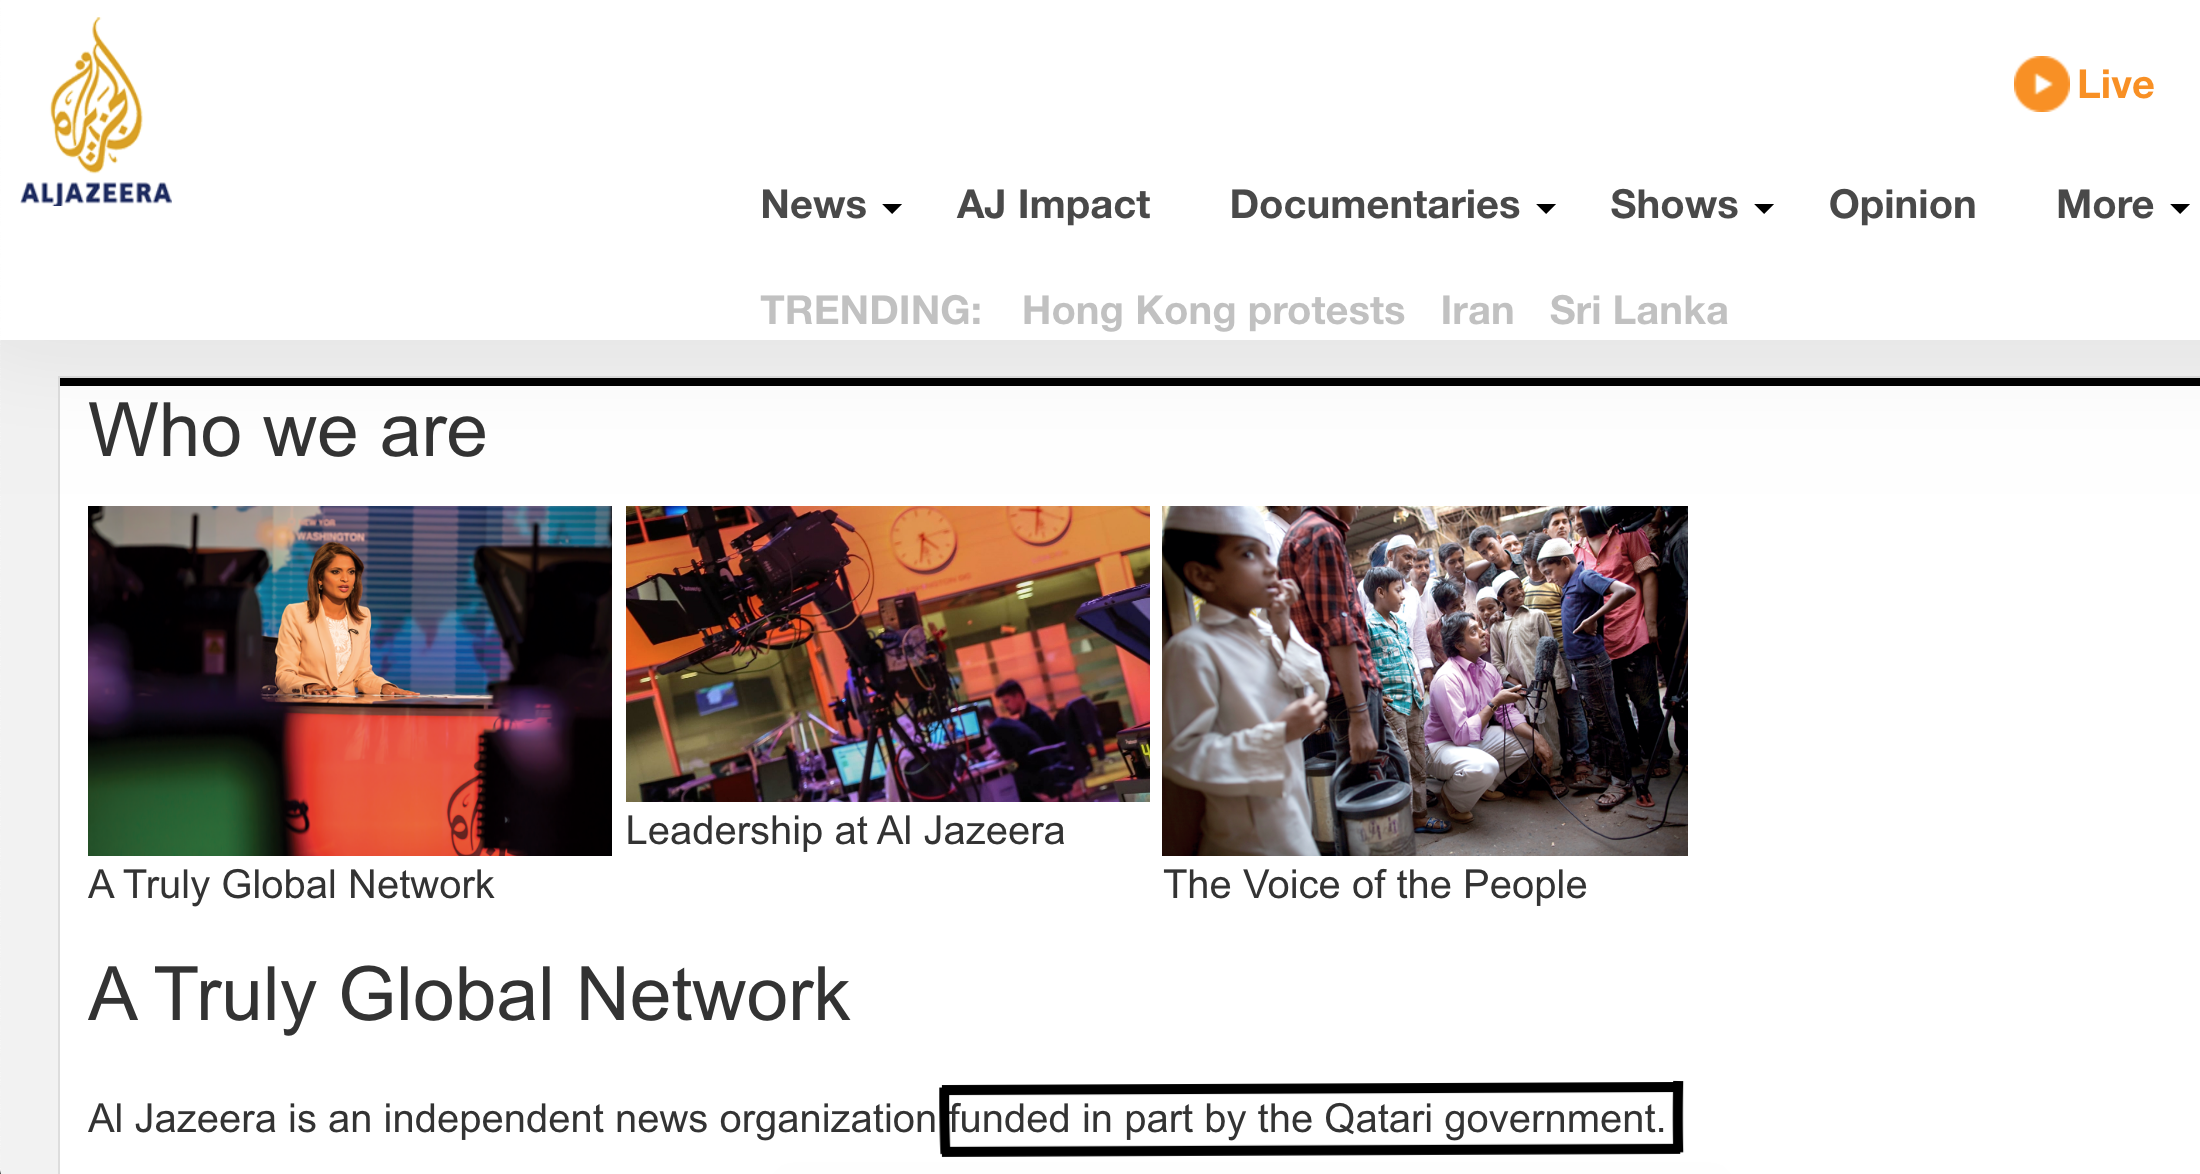Select the News menu label
The image size is (2200, 1174).
[813, 205]
